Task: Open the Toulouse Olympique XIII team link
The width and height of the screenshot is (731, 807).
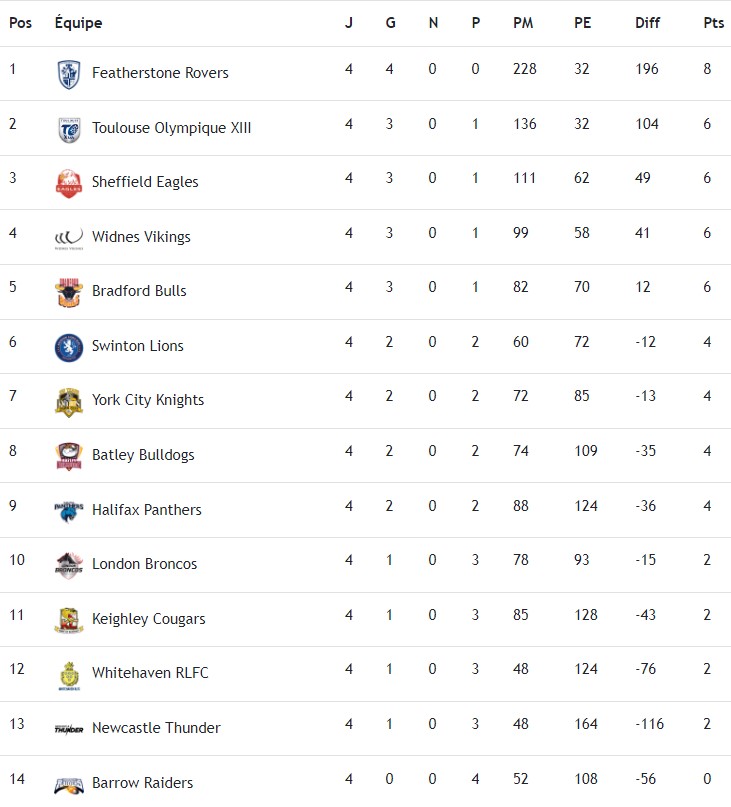Action: pyautogui.click(x=171, y=128)
